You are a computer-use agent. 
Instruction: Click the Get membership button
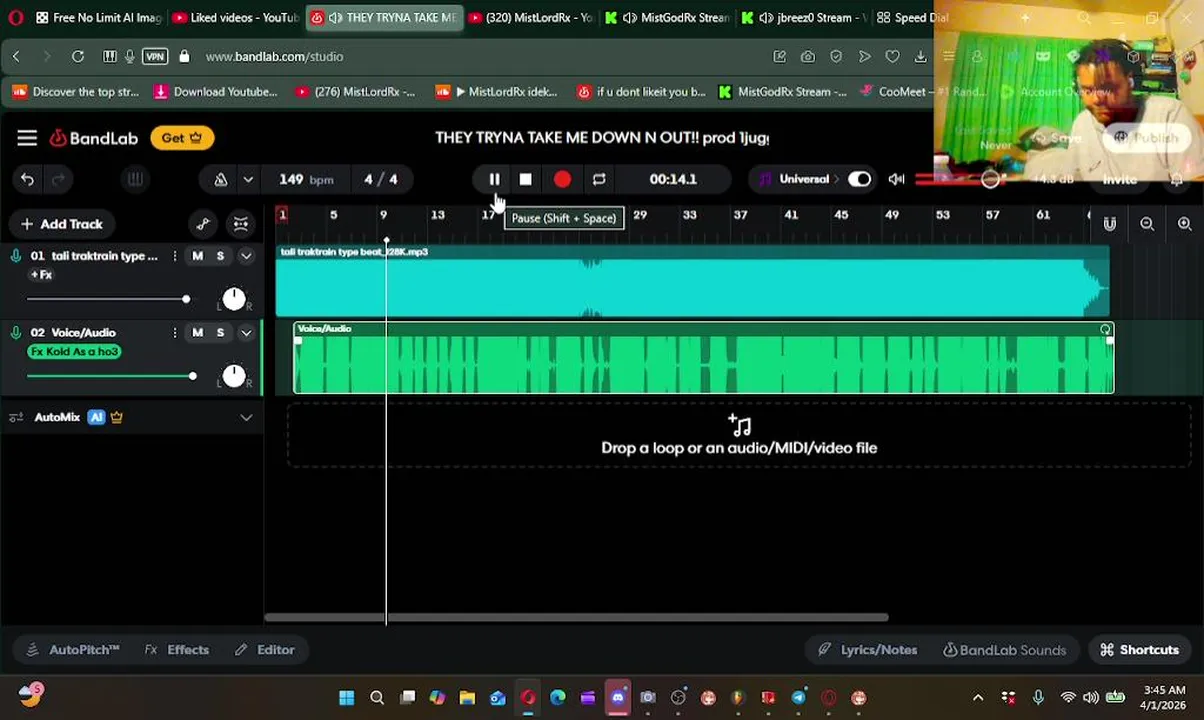tap(182, 138)
